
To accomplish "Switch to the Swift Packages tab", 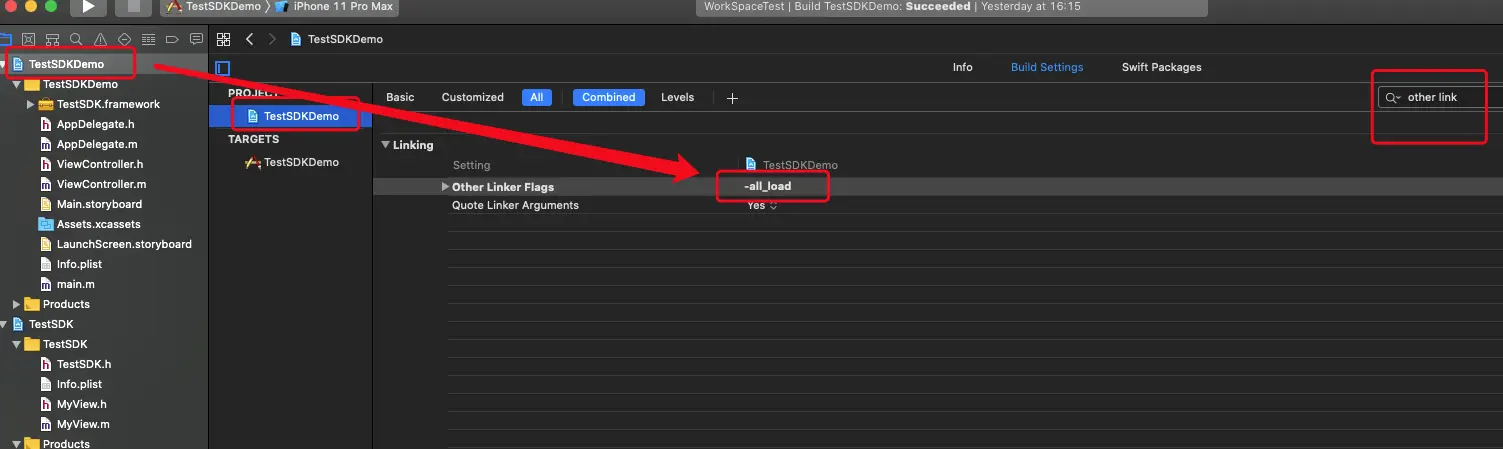I will pyautogui.click(x=1161, y=67).
